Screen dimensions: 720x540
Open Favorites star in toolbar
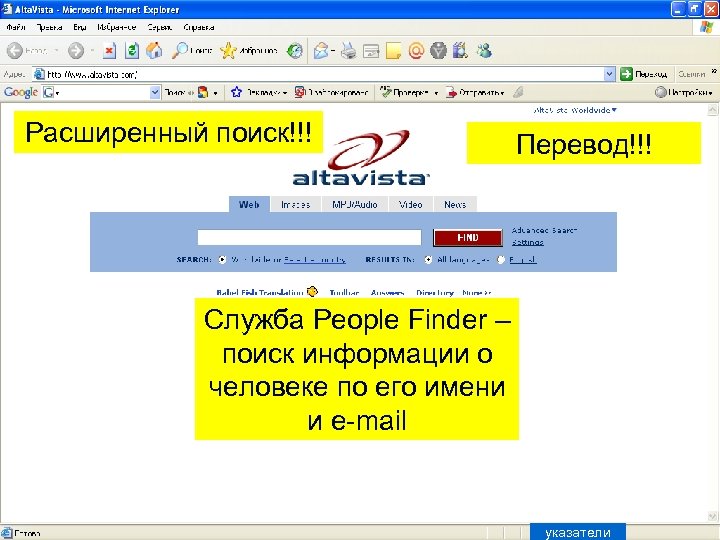tap(248, 51)
